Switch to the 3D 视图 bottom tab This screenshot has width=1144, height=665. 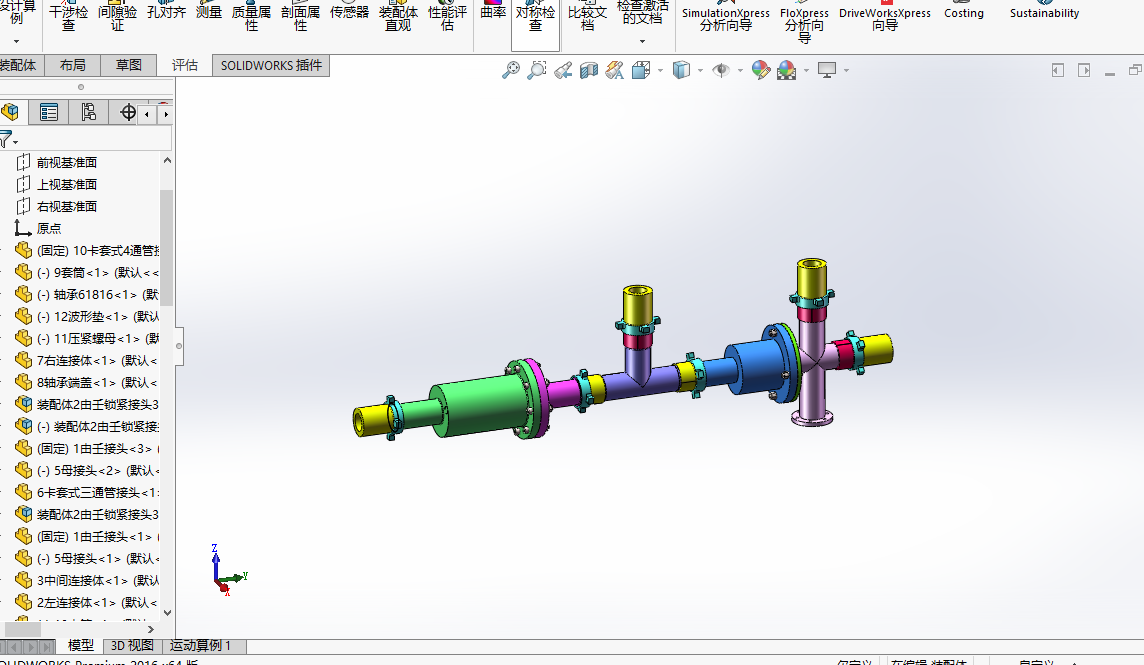coord(132,645)
